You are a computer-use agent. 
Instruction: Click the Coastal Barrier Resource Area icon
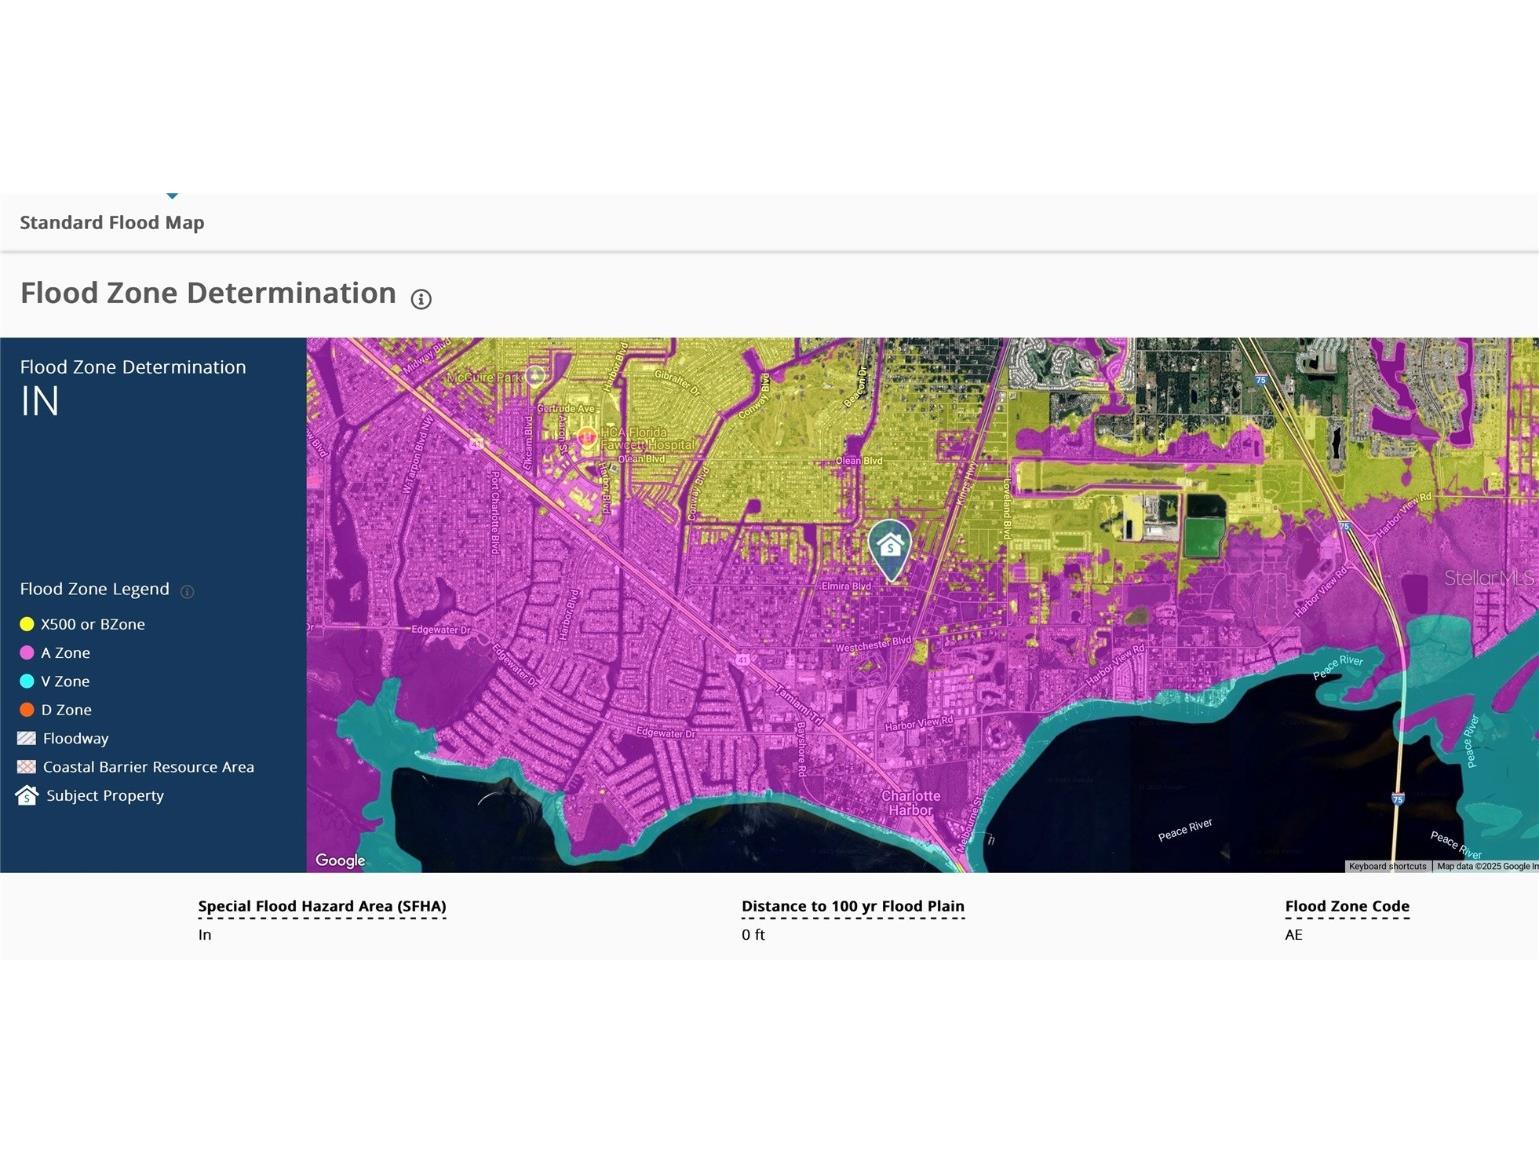[x=27, y=767]
